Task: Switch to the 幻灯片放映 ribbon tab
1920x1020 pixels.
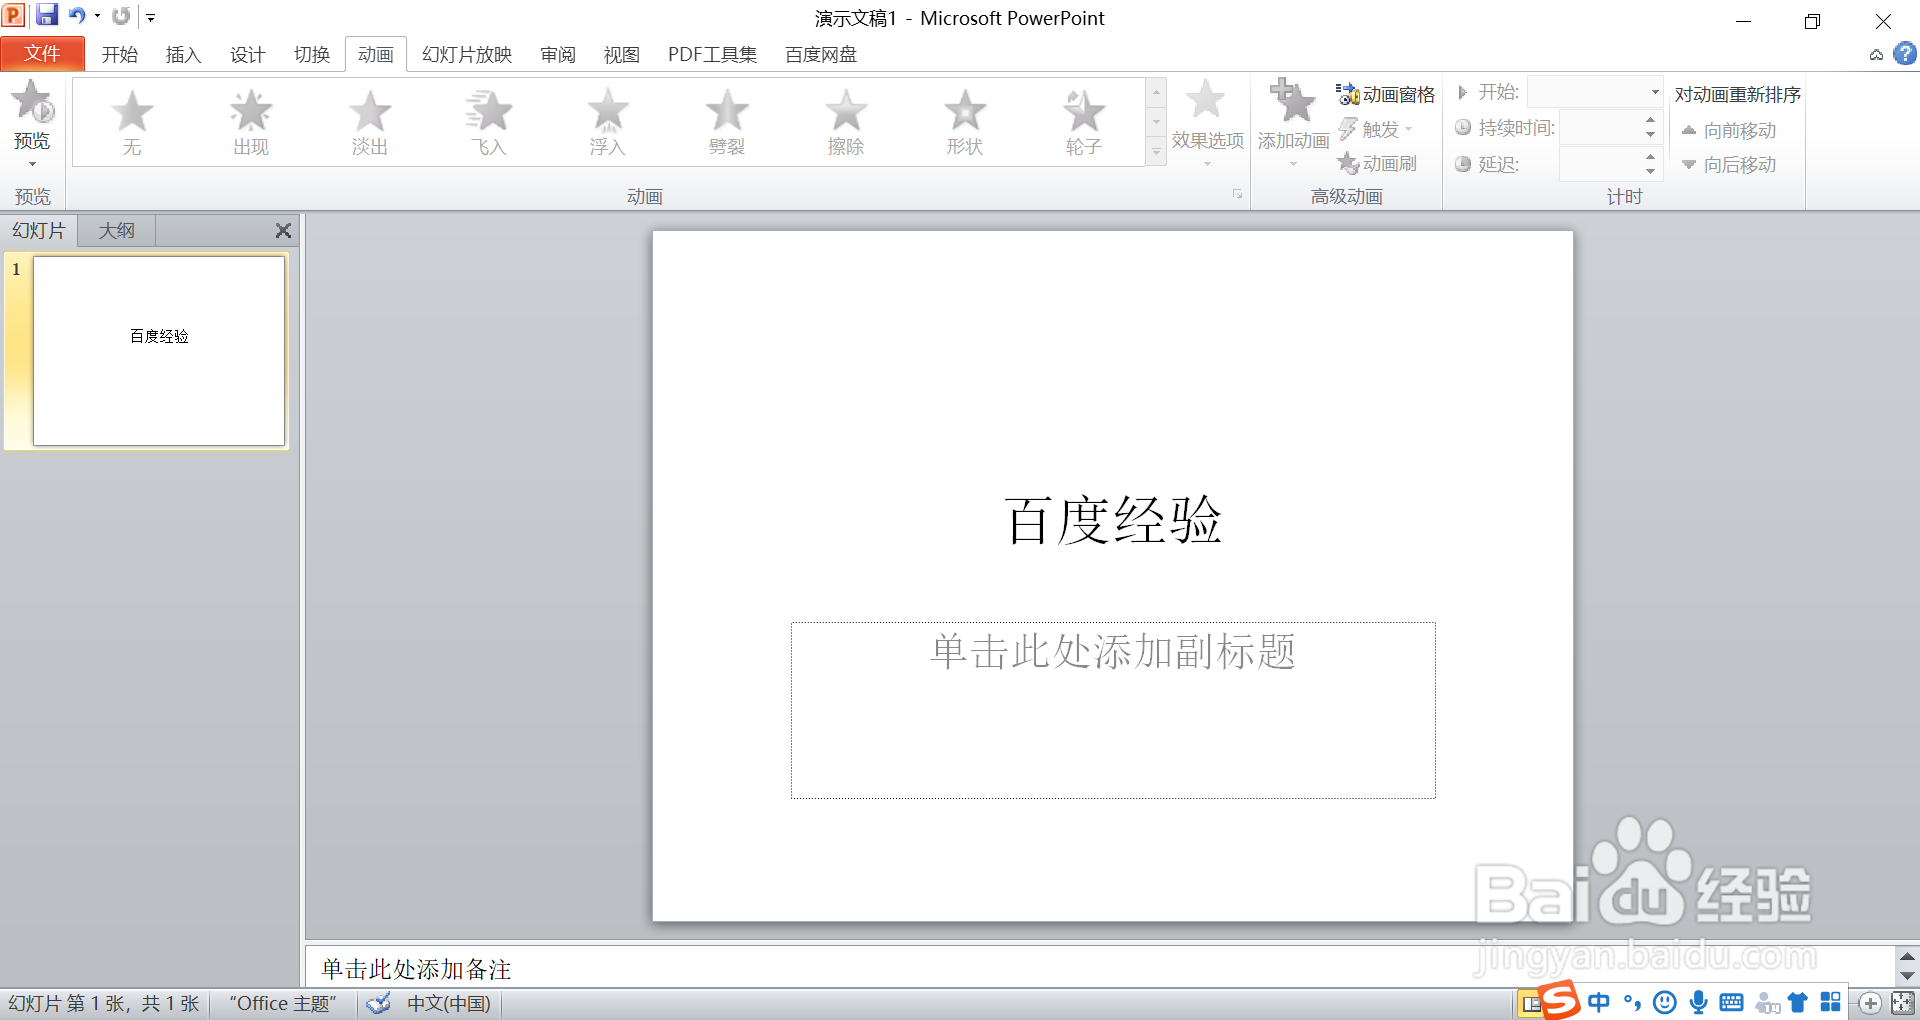Action: tap(465, 54)
